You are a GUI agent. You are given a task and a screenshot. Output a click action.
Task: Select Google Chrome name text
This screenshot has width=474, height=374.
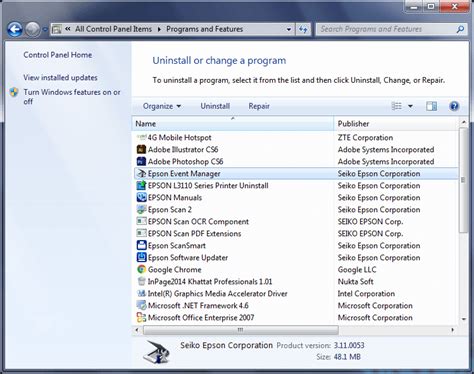point(174,270)
